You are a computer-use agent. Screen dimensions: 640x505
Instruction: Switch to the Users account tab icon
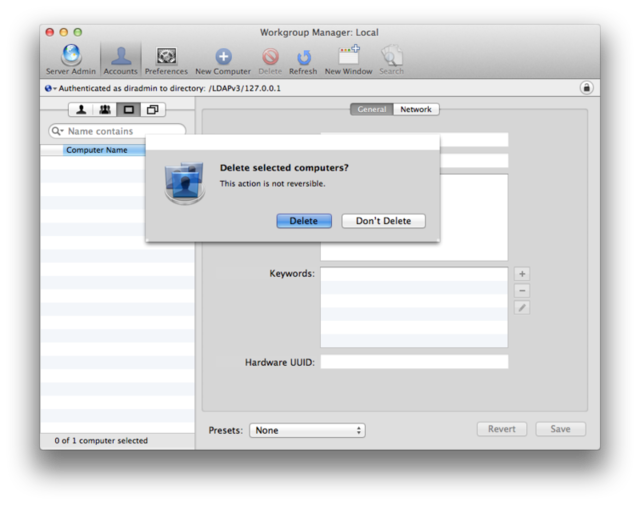click(81, 109)
